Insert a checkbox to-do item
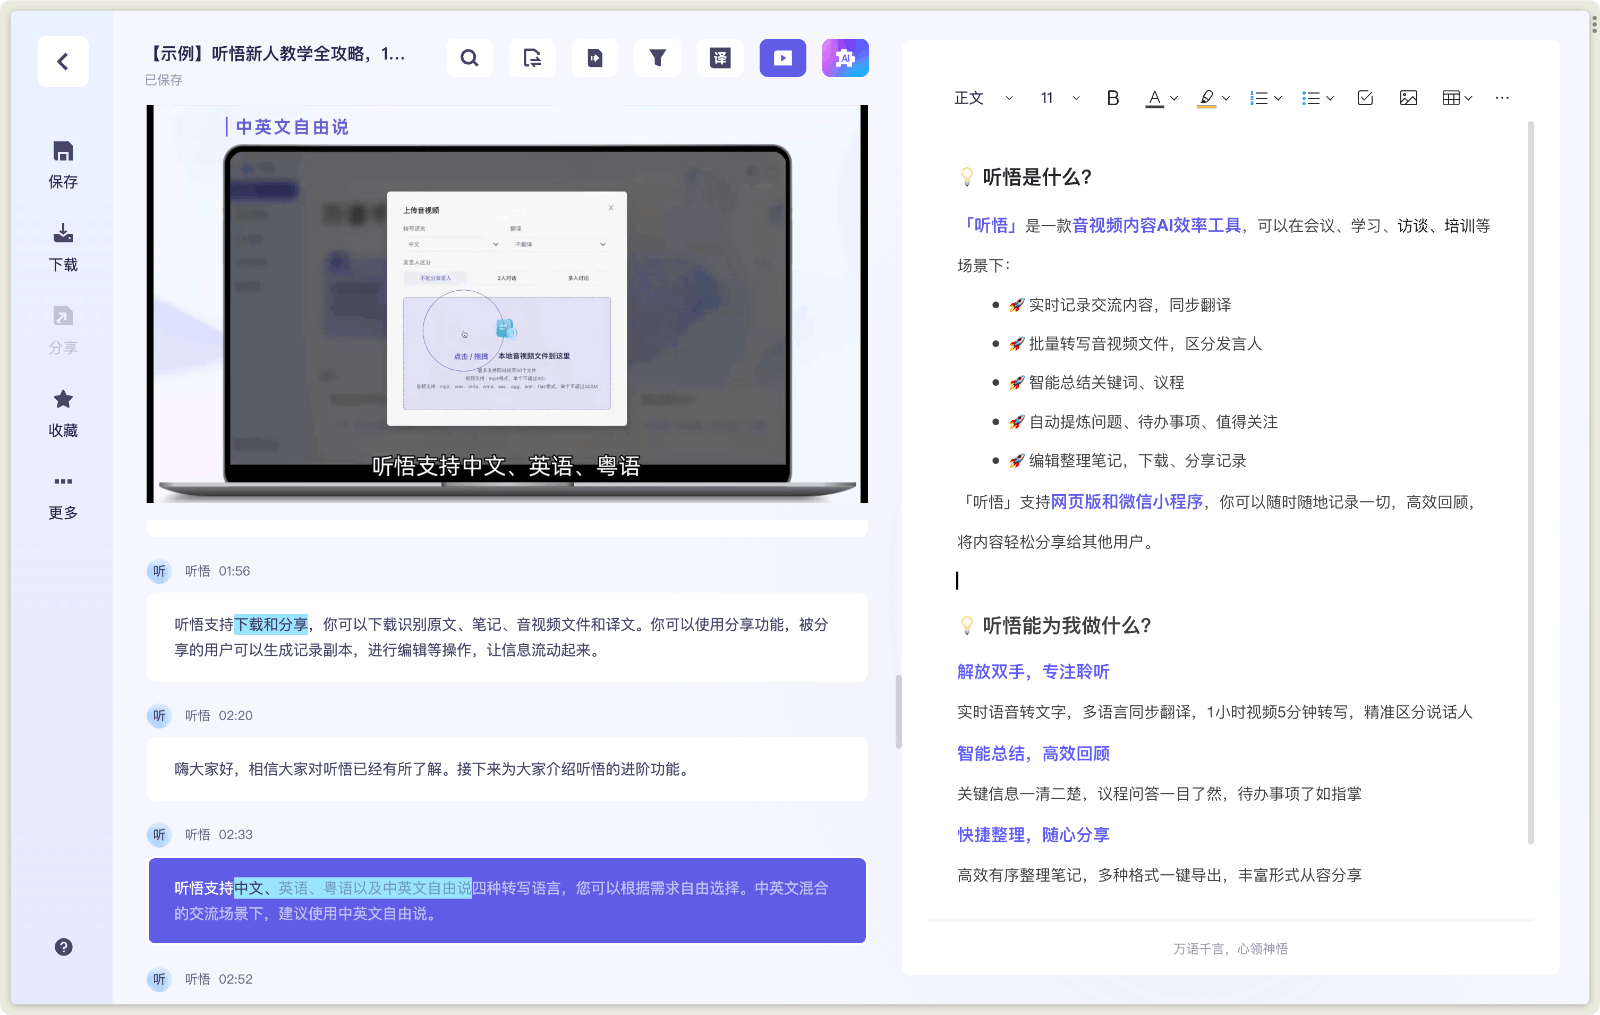Image resolution: width=1600 pixels, height=1015 pixels. pos(1365,98)
